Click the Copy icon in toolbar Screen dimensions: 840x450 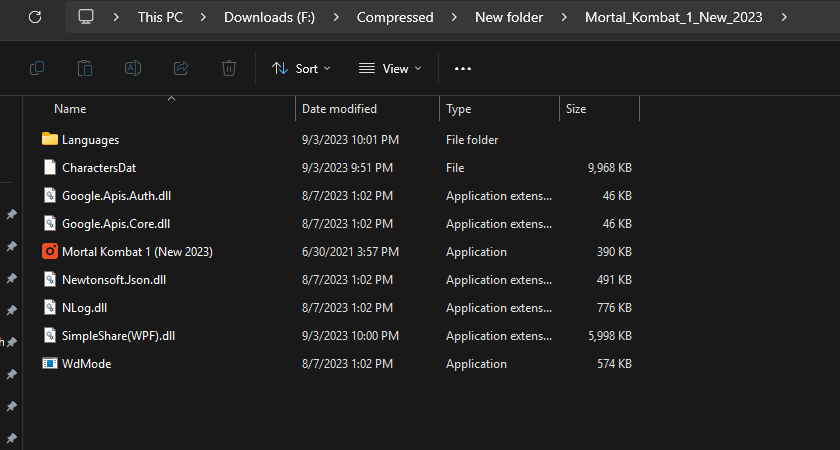click(37, 68)
